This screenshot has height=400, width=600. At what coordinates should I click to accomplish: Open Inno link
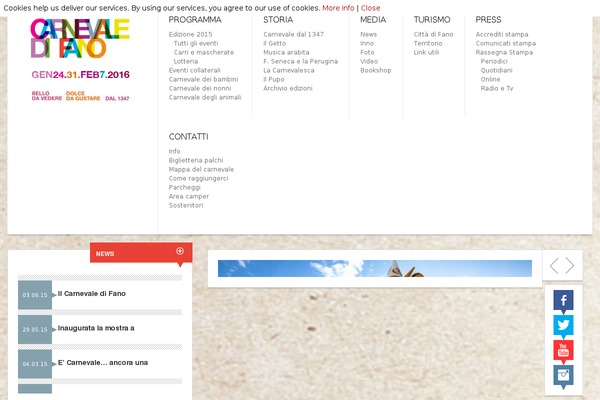tap(367, 43)
